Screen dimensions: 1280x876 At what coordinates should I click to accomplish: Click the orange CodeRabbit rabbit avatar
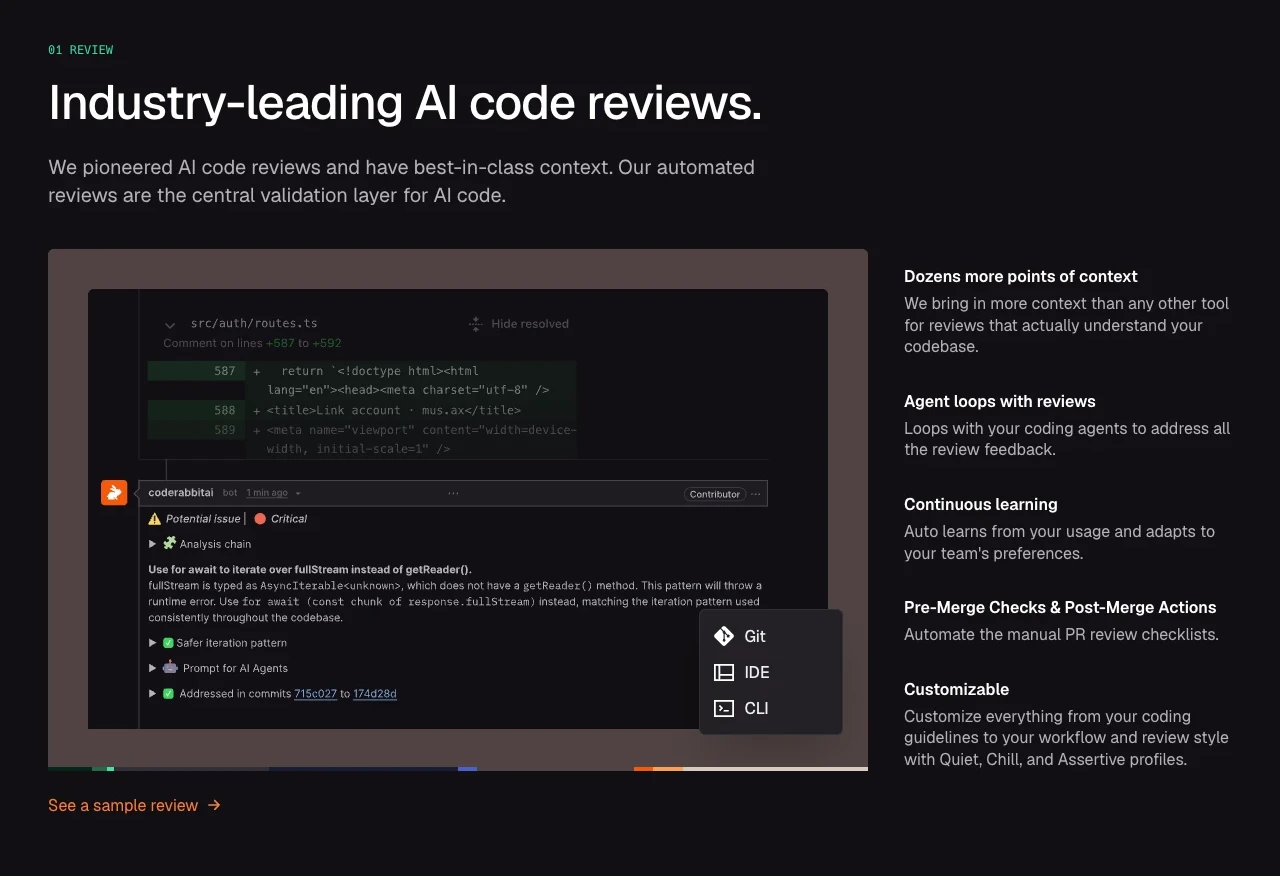[x=114, y=493]
